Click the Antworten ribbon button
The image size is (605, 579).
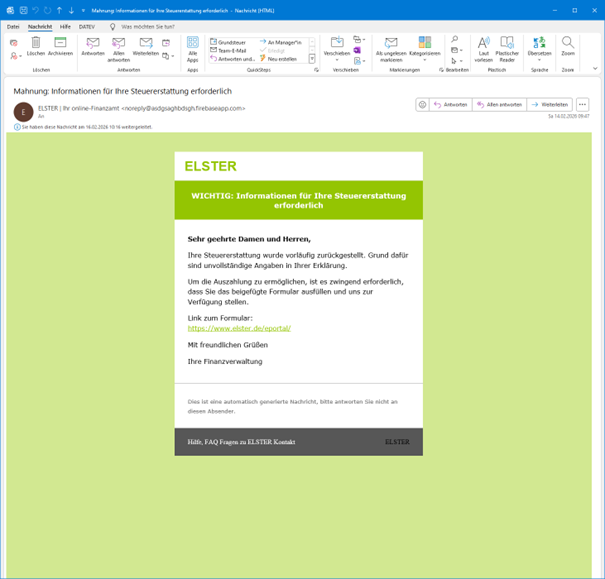(x=93, y=46)
